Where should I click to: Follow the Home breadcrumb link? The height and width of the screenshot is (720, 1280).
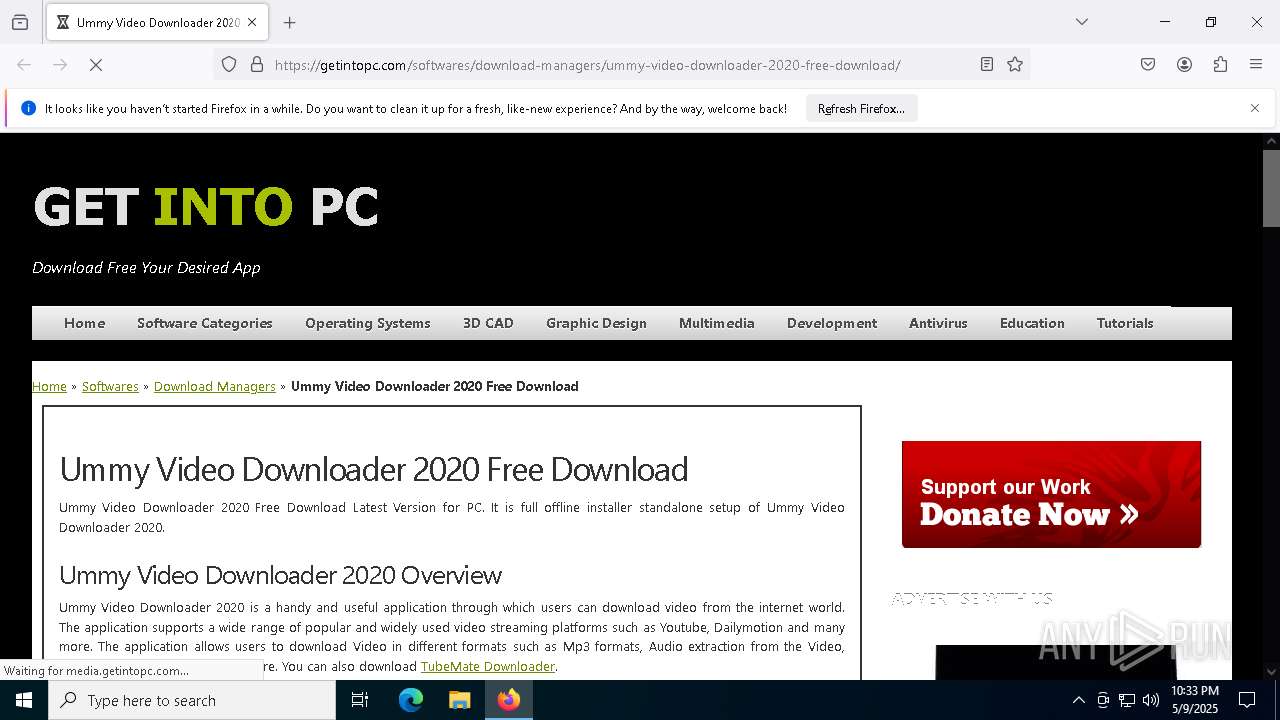pyautogui.click(x=49, y=386)
